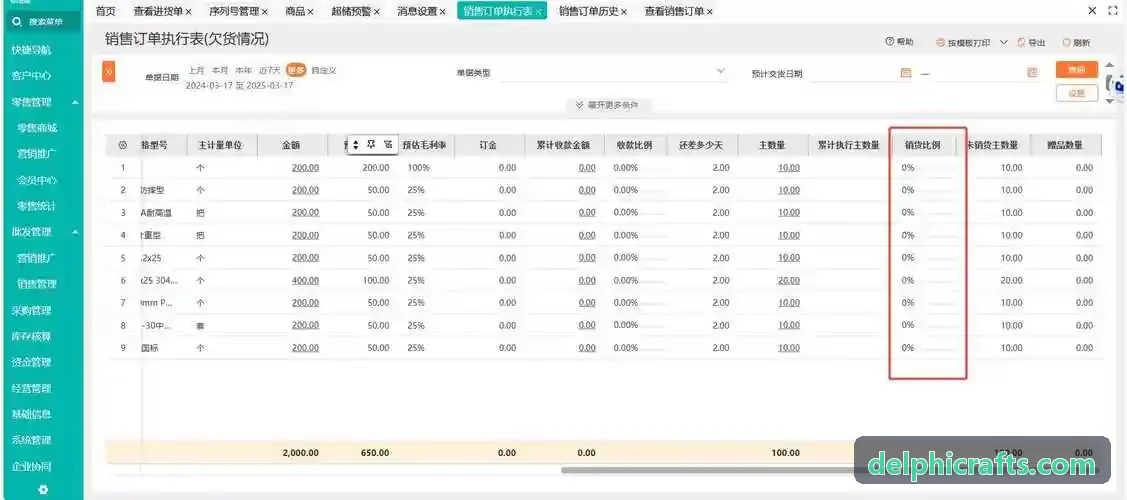Switch to the 序列号管理 tab
The height and width of the screenshot is (500, 1127).
(x=234, y=11)
